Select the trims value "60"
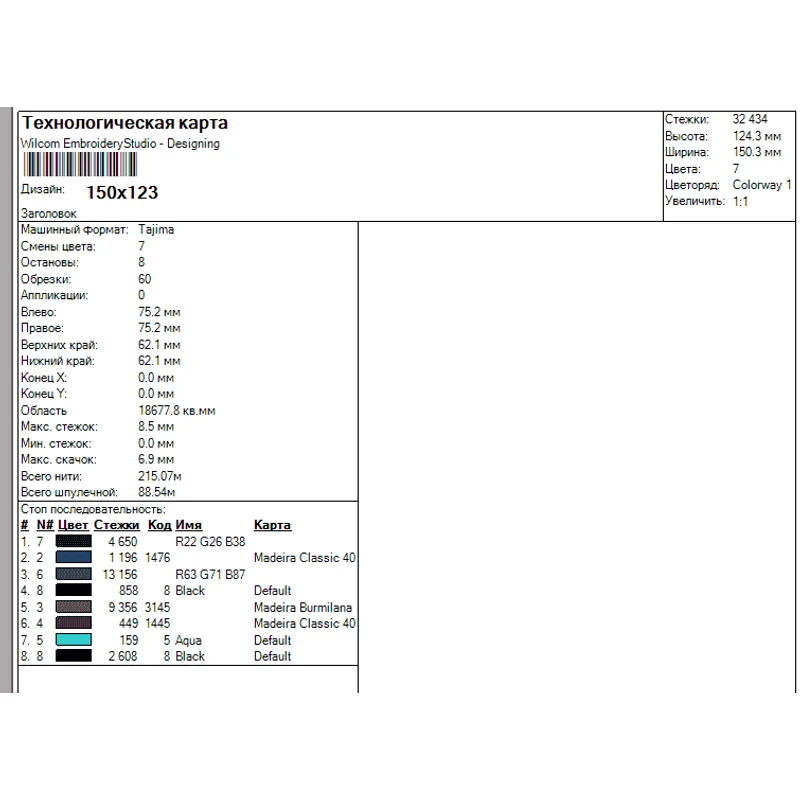 (x=144, y=279)
